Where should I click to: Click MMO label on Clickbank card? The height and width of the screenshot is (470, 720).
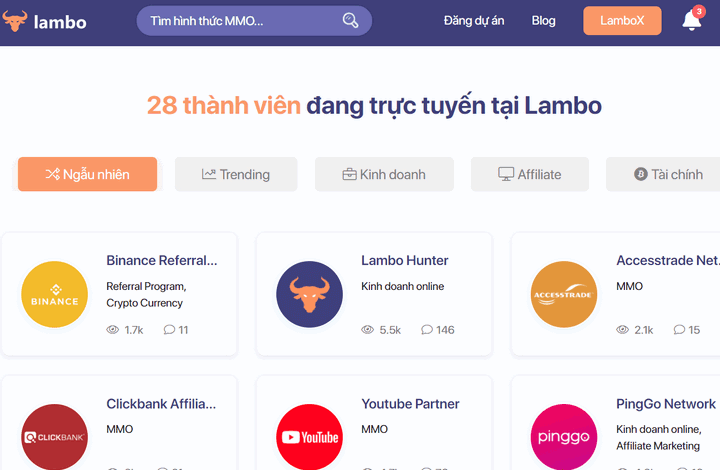click(x=120, y=429)
